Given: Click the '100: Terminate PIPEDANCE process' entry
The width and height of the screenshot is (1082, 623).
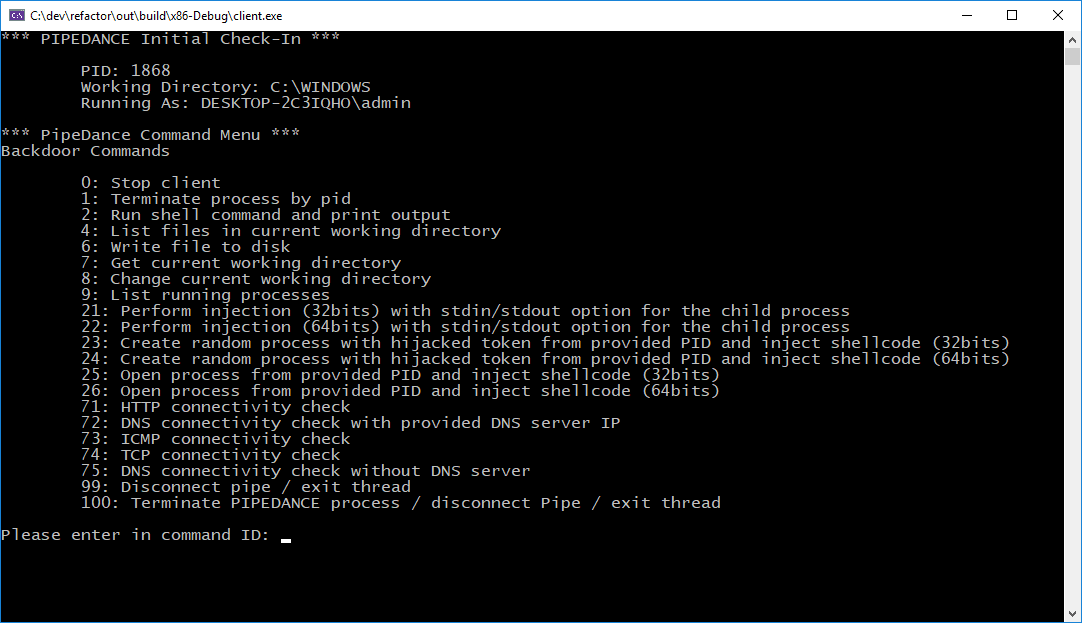Looking at the screenshot, I should click(x=400, y=503).
